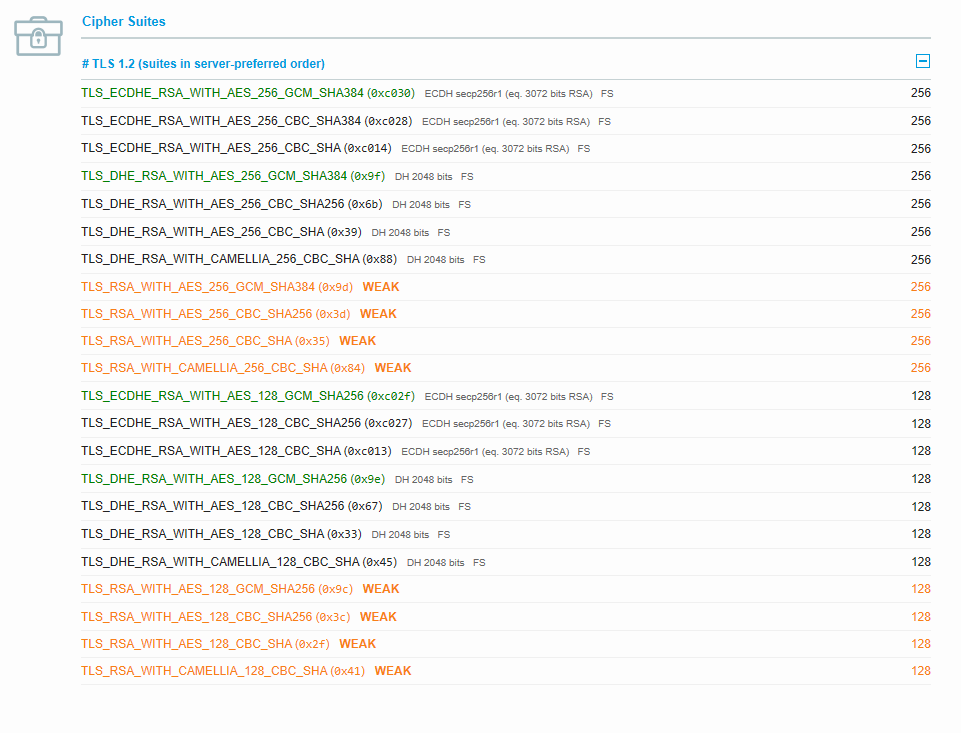Click the 128 value on the 0x9e row

tap(921, 479)
